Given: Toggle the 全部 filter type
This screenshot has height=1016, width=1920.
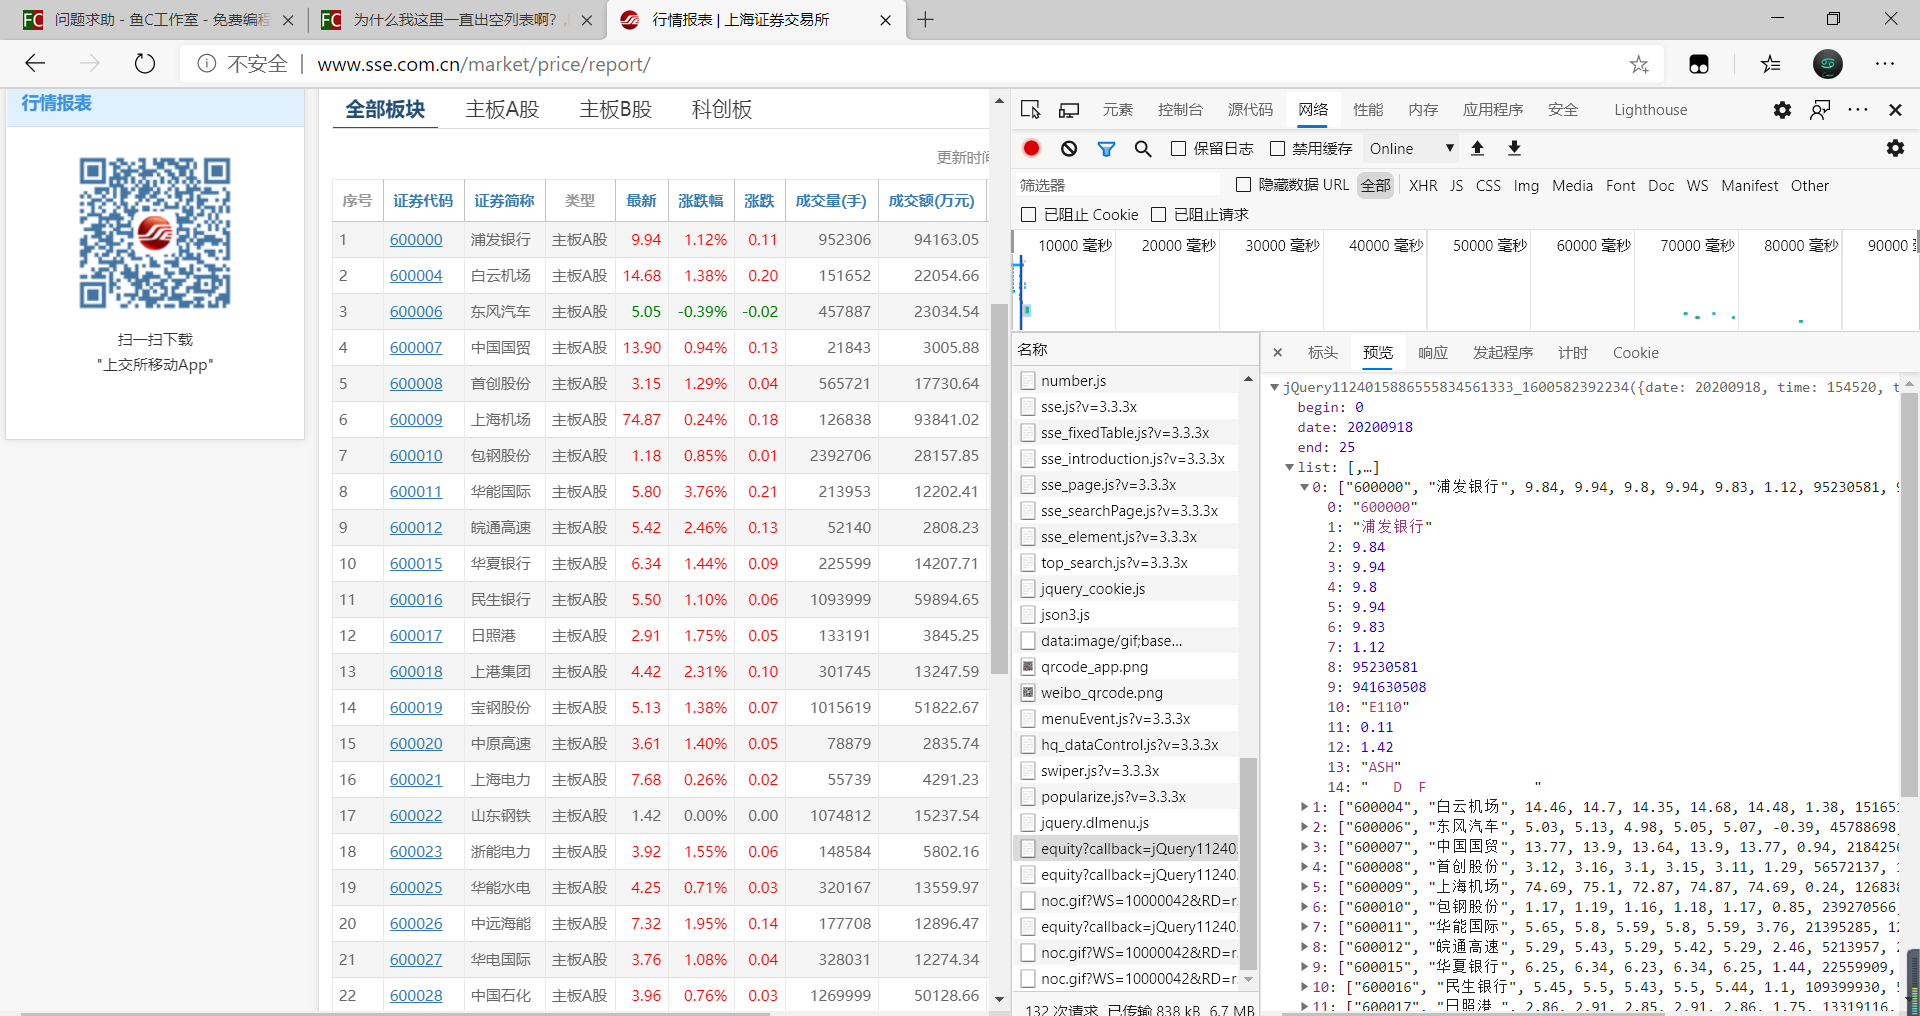Looking at the screenshot, I should point(1376,186).
